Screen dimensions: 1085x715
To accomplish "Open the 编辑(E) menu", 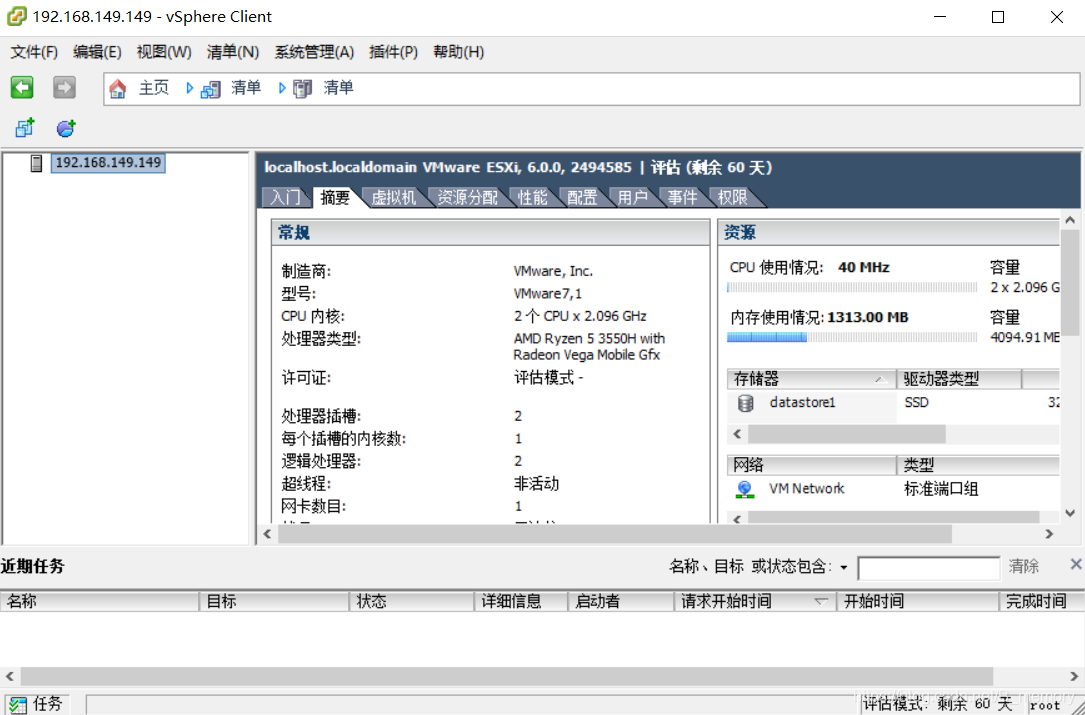I will (98, 52).
